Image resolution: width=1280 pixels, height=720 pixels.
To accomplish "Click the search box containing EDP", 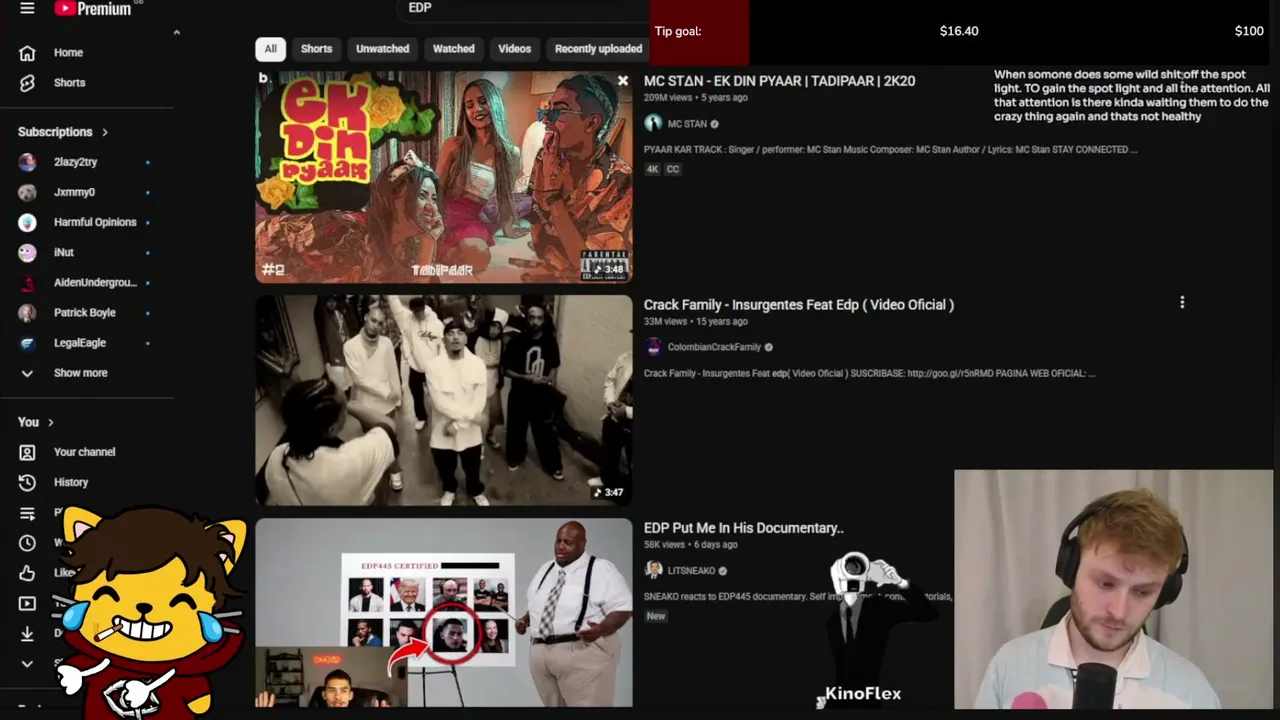I will coord(525,9).
